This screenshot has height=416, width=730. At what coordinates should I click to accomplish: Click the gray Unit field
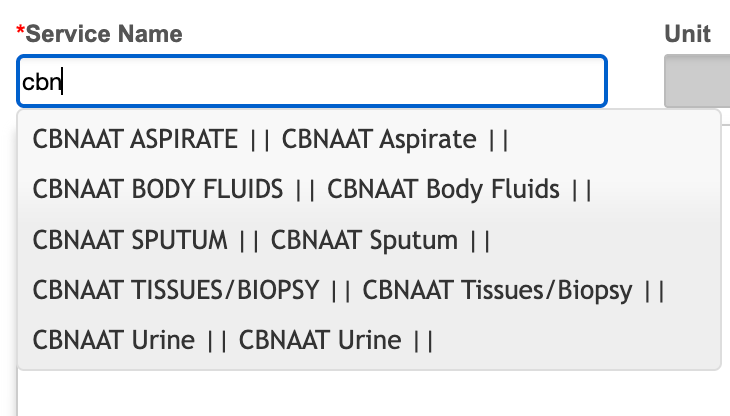(x=697, y=82)
